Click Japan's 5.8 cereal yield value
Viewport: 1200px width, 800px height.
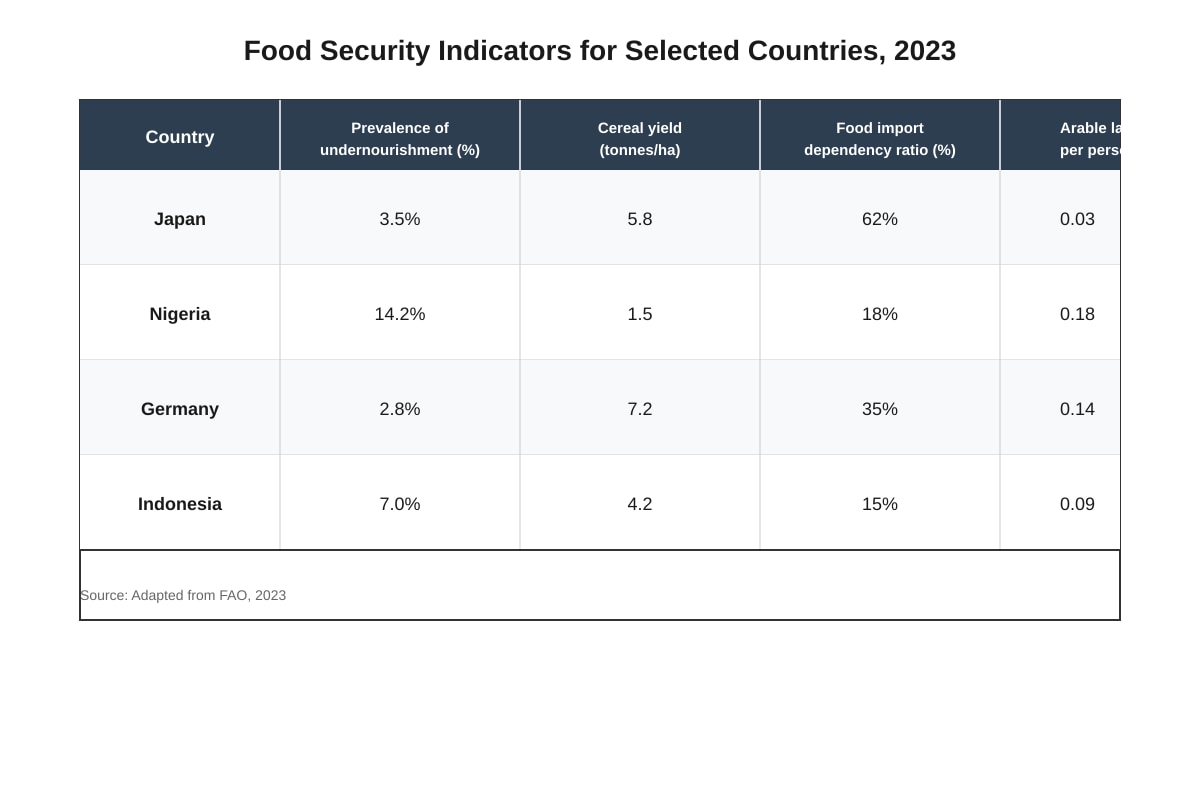pos(640,219)
